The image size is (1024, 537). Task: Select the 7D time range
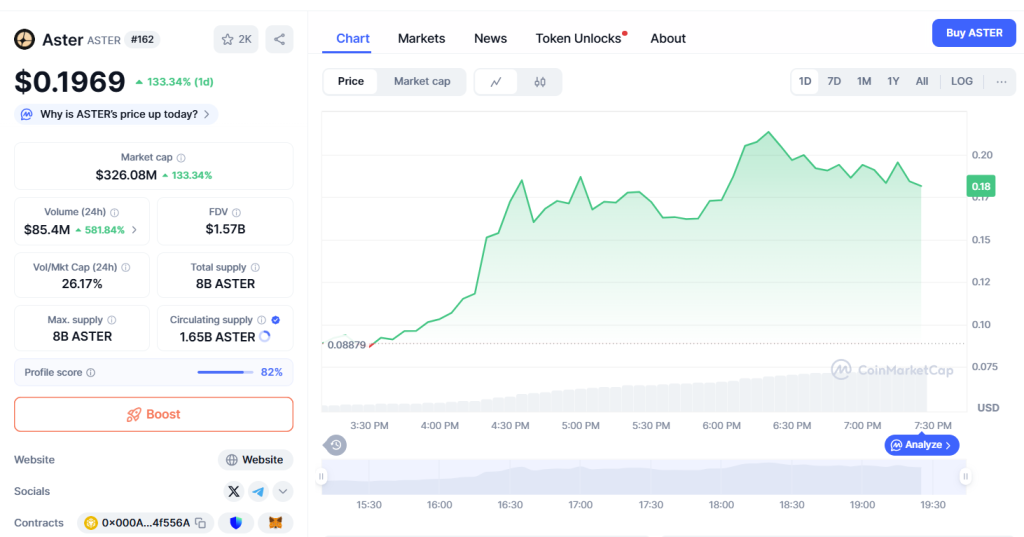tap(833, 82)
